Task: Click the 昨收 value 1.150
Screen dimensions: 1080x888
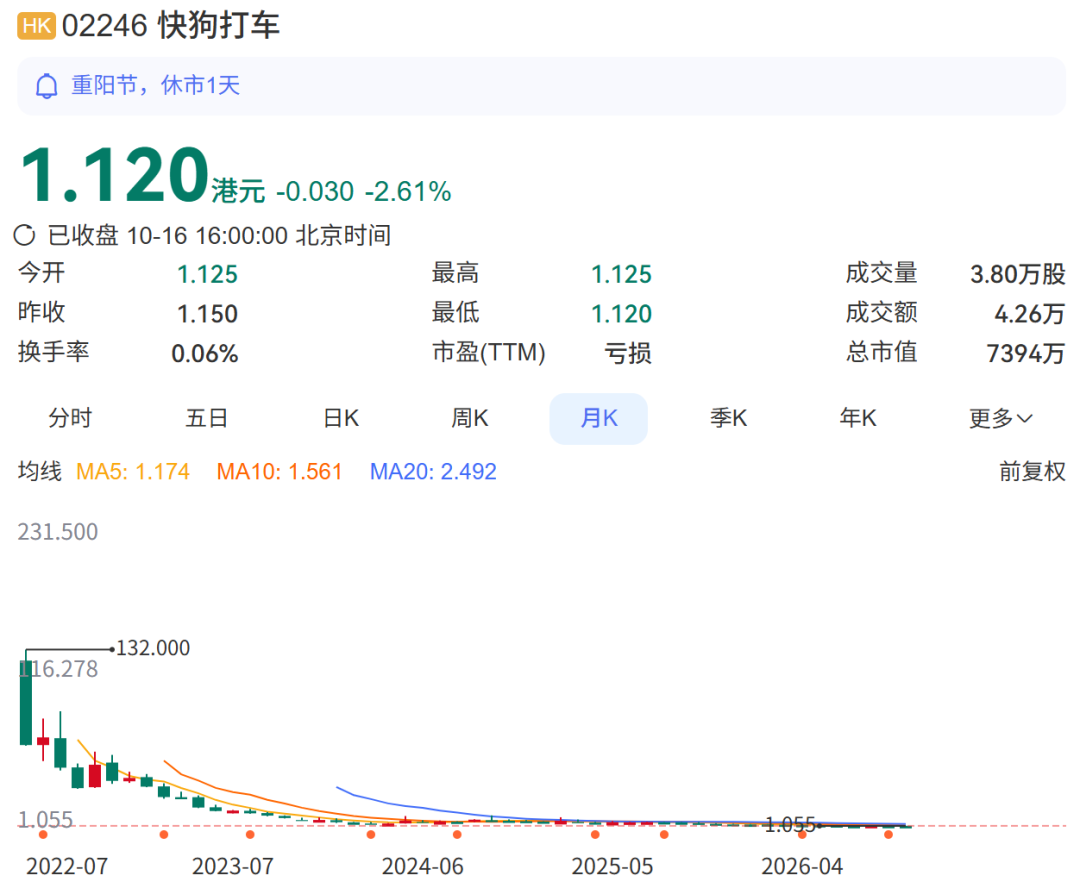Action: [x=207, y=314]
